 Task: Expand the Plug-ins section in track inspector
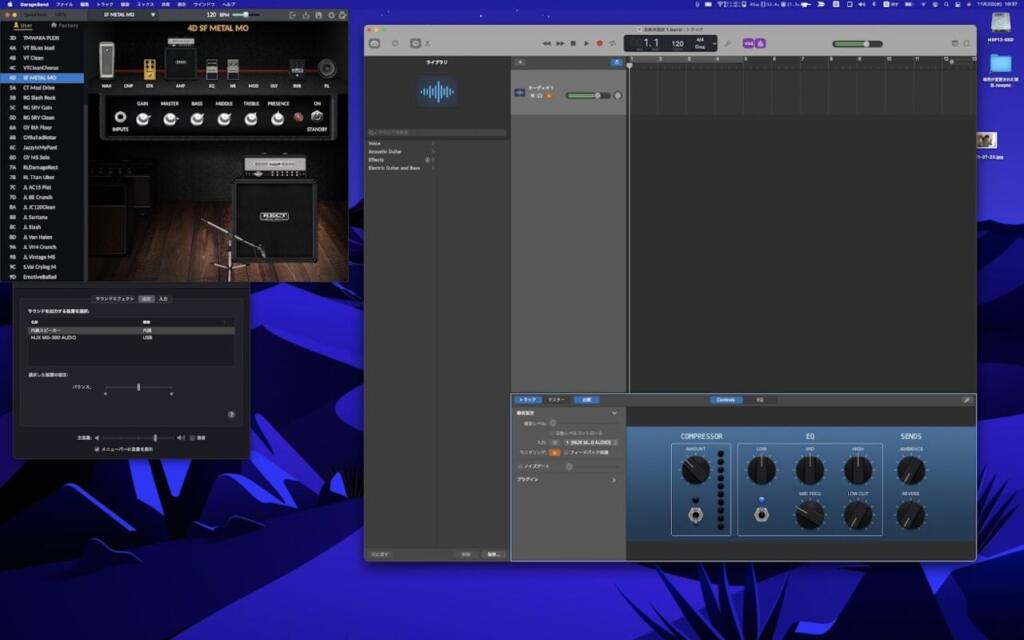tap(614, 480)
